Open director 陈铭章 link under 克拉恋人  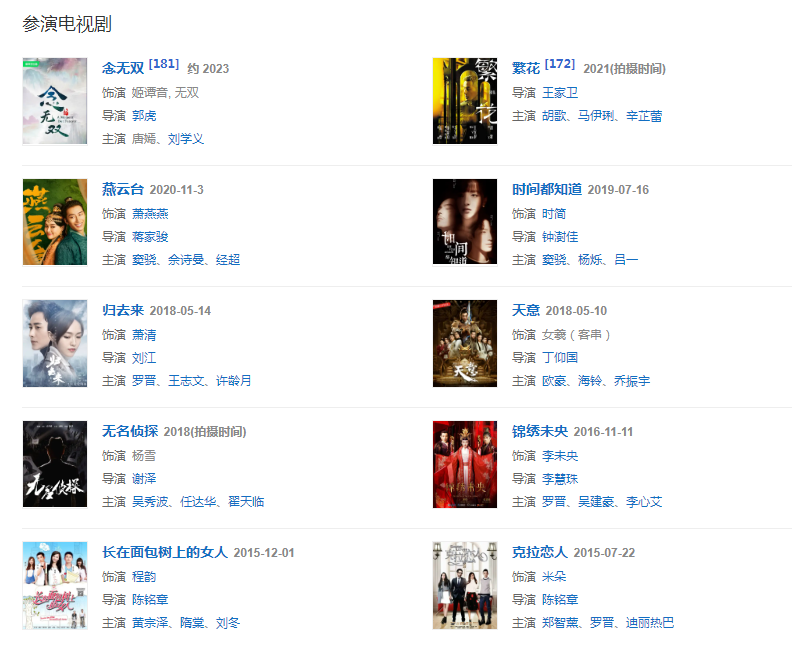[x=560, y=600]
